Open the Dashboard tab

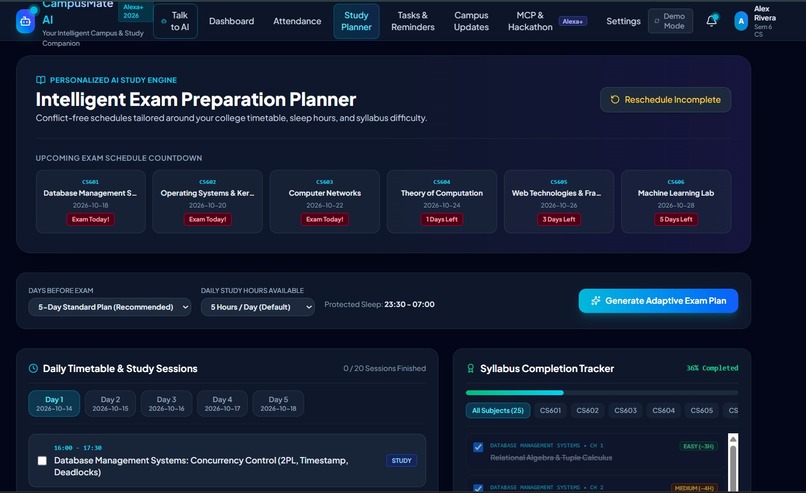(x=231, y=21)
